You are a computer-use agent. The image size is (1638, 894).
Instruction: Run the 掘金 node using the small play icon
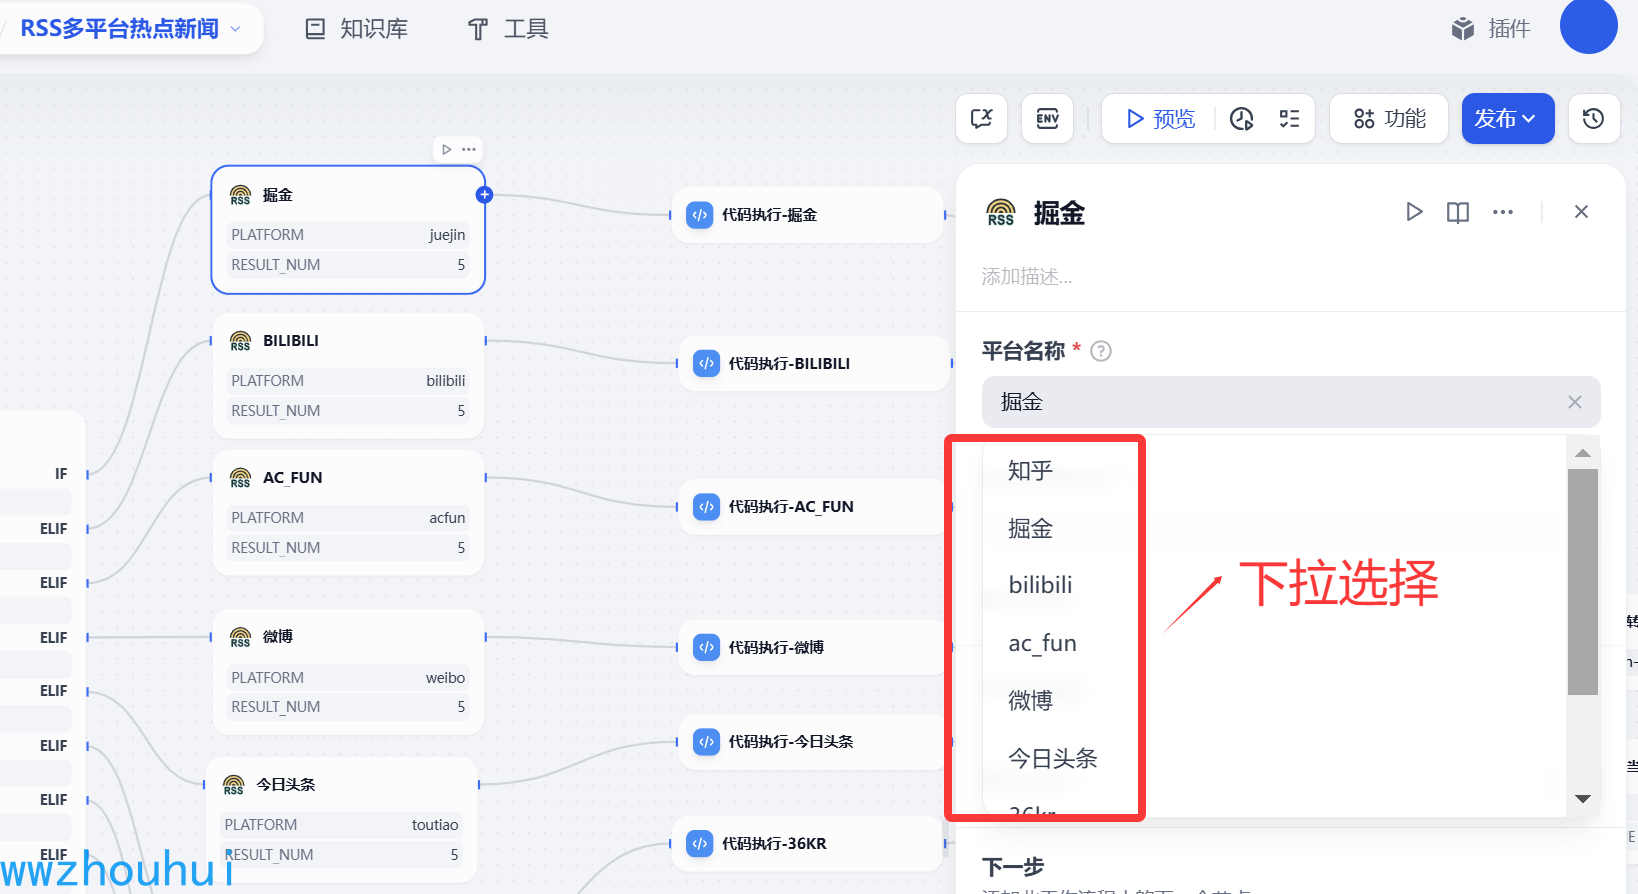click(x=447, y=149)
